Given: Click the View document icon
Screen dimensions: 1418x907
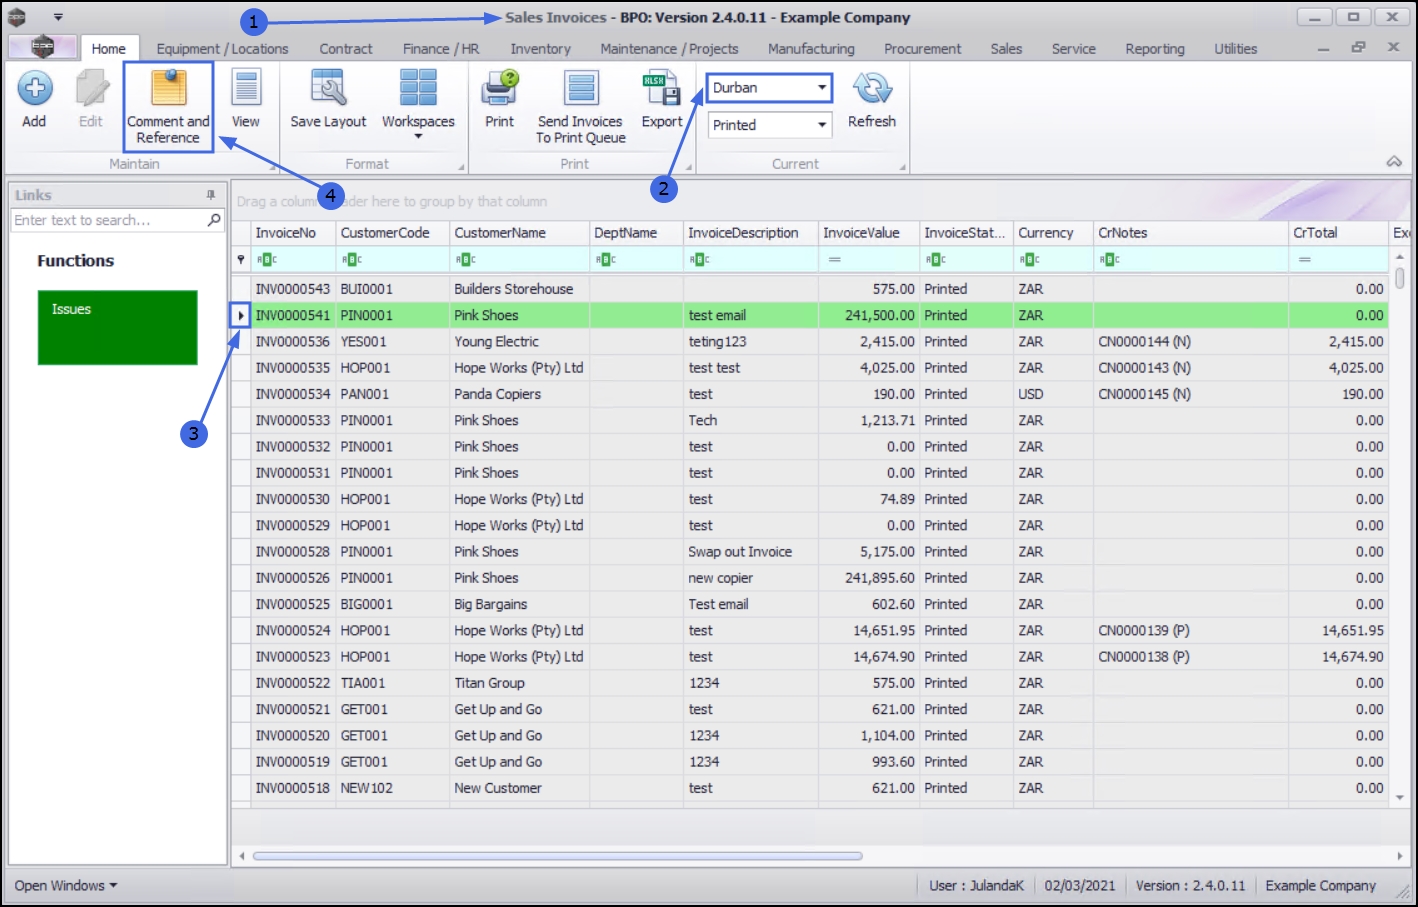Looking at the screenshot, I should coord(245,99).
